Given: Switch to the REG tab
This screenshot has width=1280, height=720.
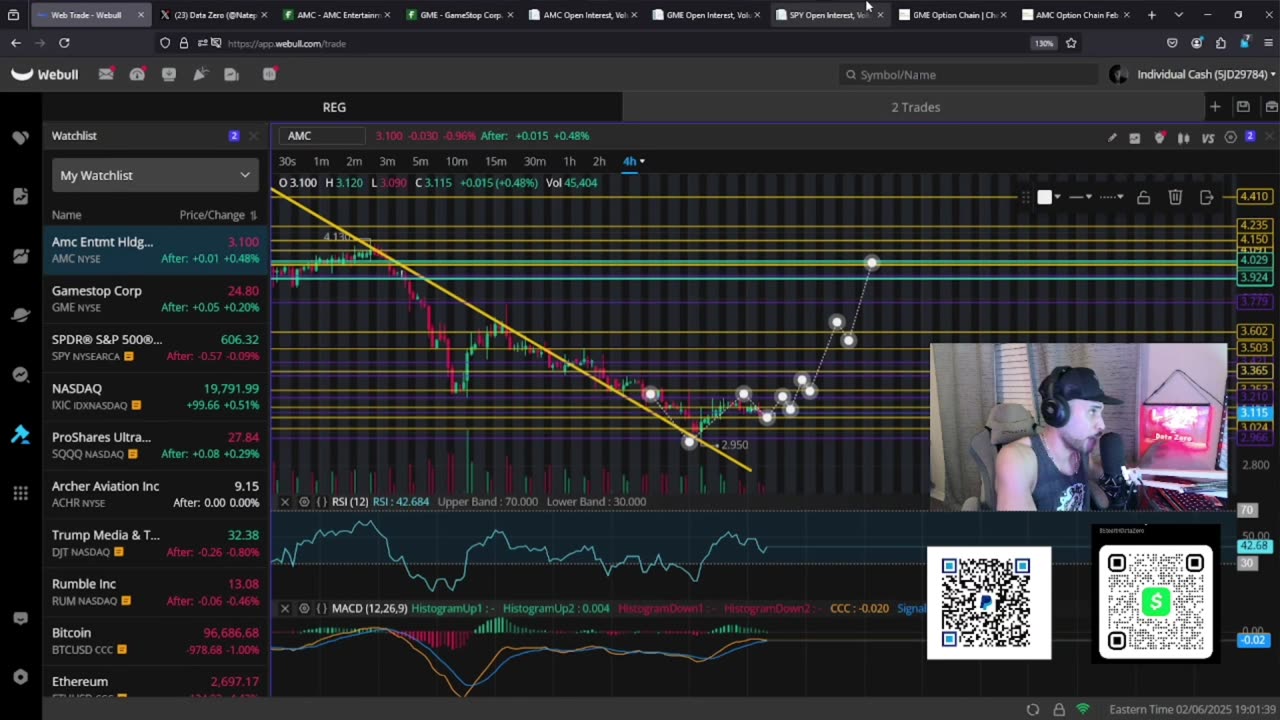Looking at the screenshot, I should 334,107.
